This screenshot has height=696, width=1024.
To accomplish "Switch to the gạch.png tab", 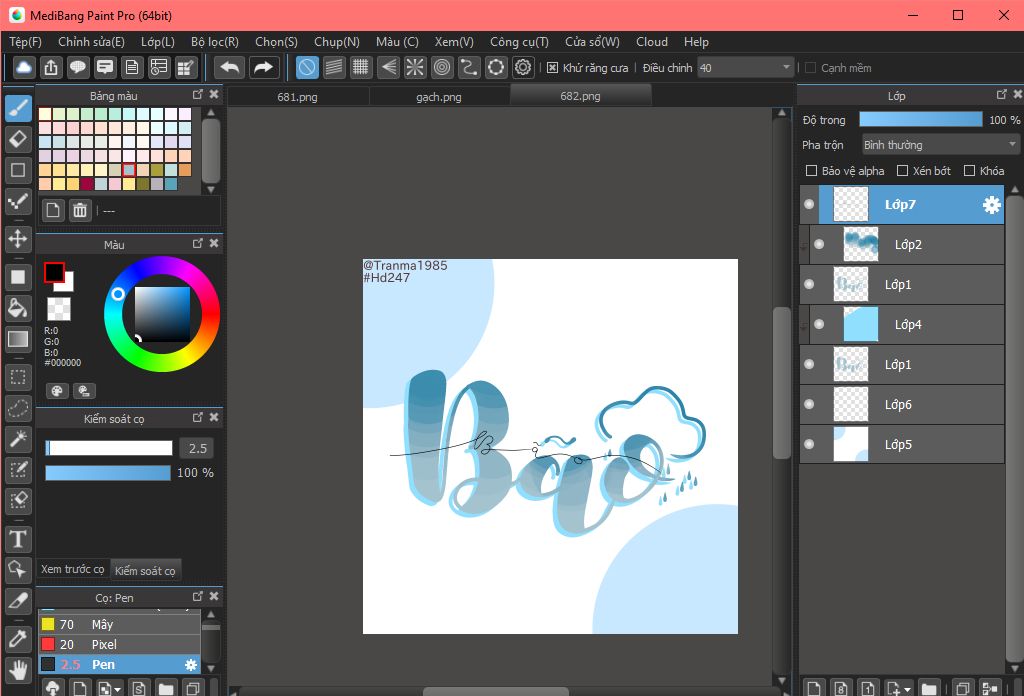I will 439,97.
